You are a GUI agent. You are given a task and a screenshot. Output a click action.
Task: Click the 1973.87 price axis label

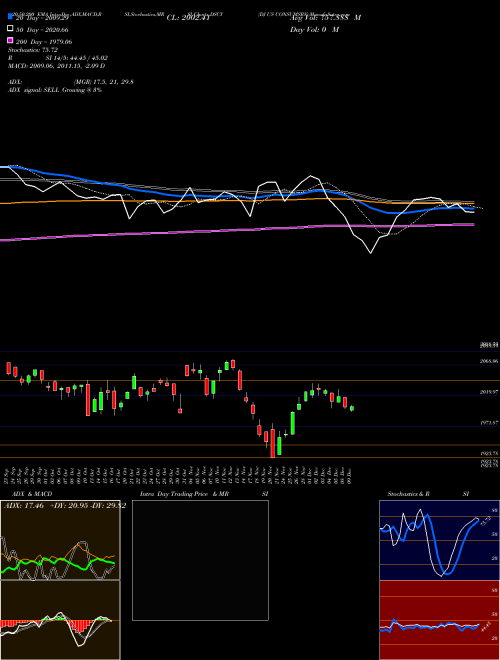pos(489,423)
